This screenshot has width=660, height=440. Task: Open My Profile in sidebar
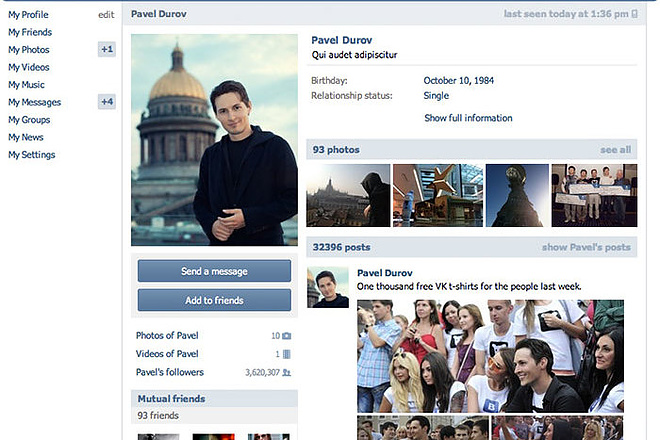[28, 15]
